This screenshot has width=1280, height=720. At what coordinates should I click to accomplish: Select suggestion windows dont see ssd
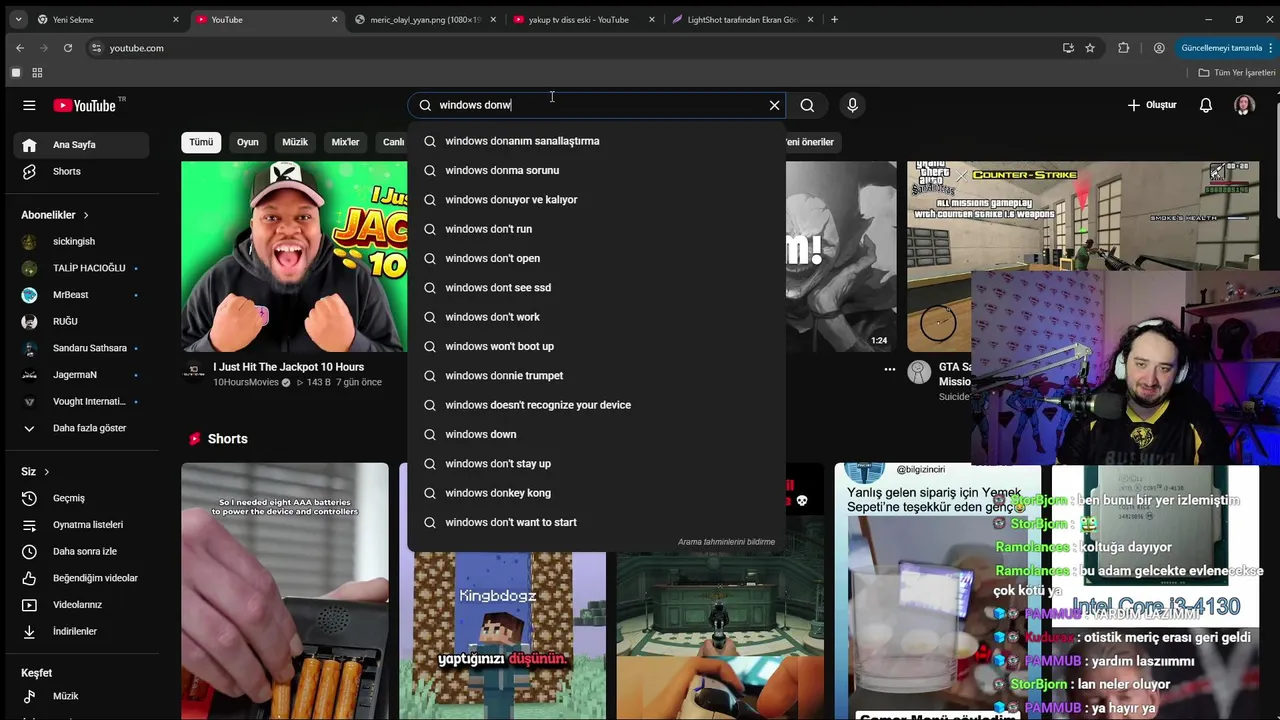pos(596,288)
